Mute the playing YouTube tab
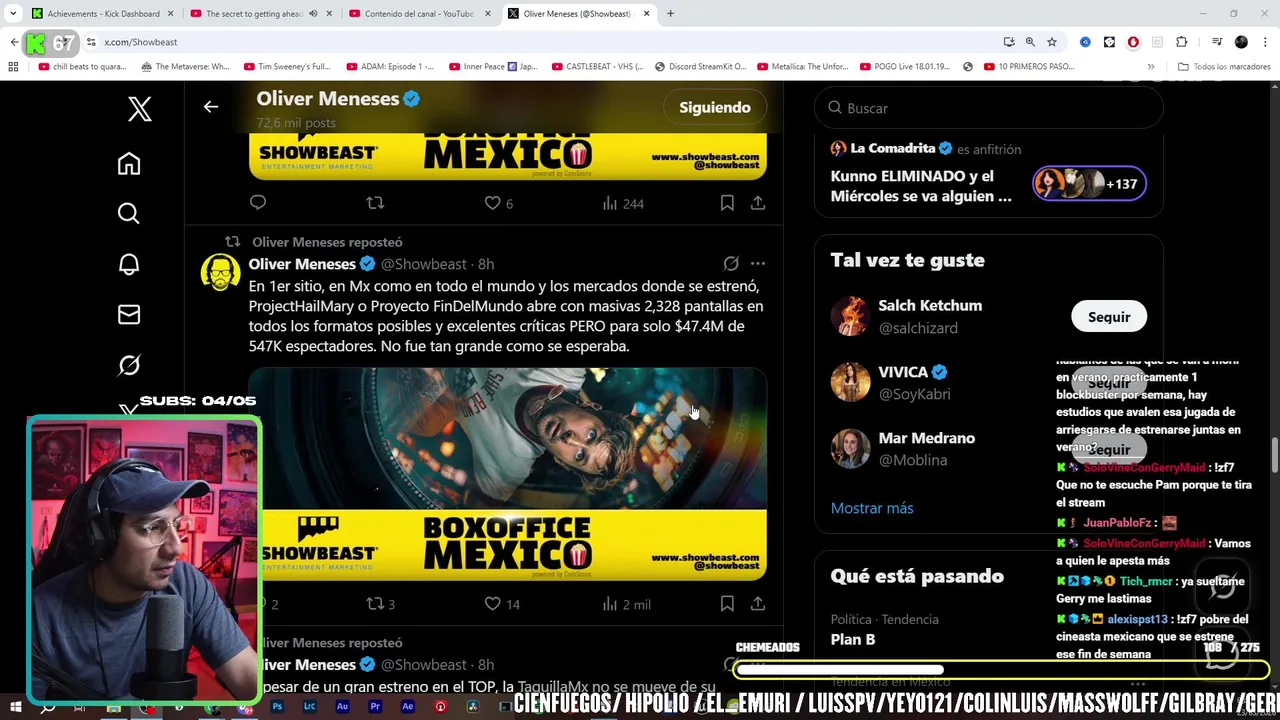The height and width of the screenshot is (720, 1280). click(313, 14)
